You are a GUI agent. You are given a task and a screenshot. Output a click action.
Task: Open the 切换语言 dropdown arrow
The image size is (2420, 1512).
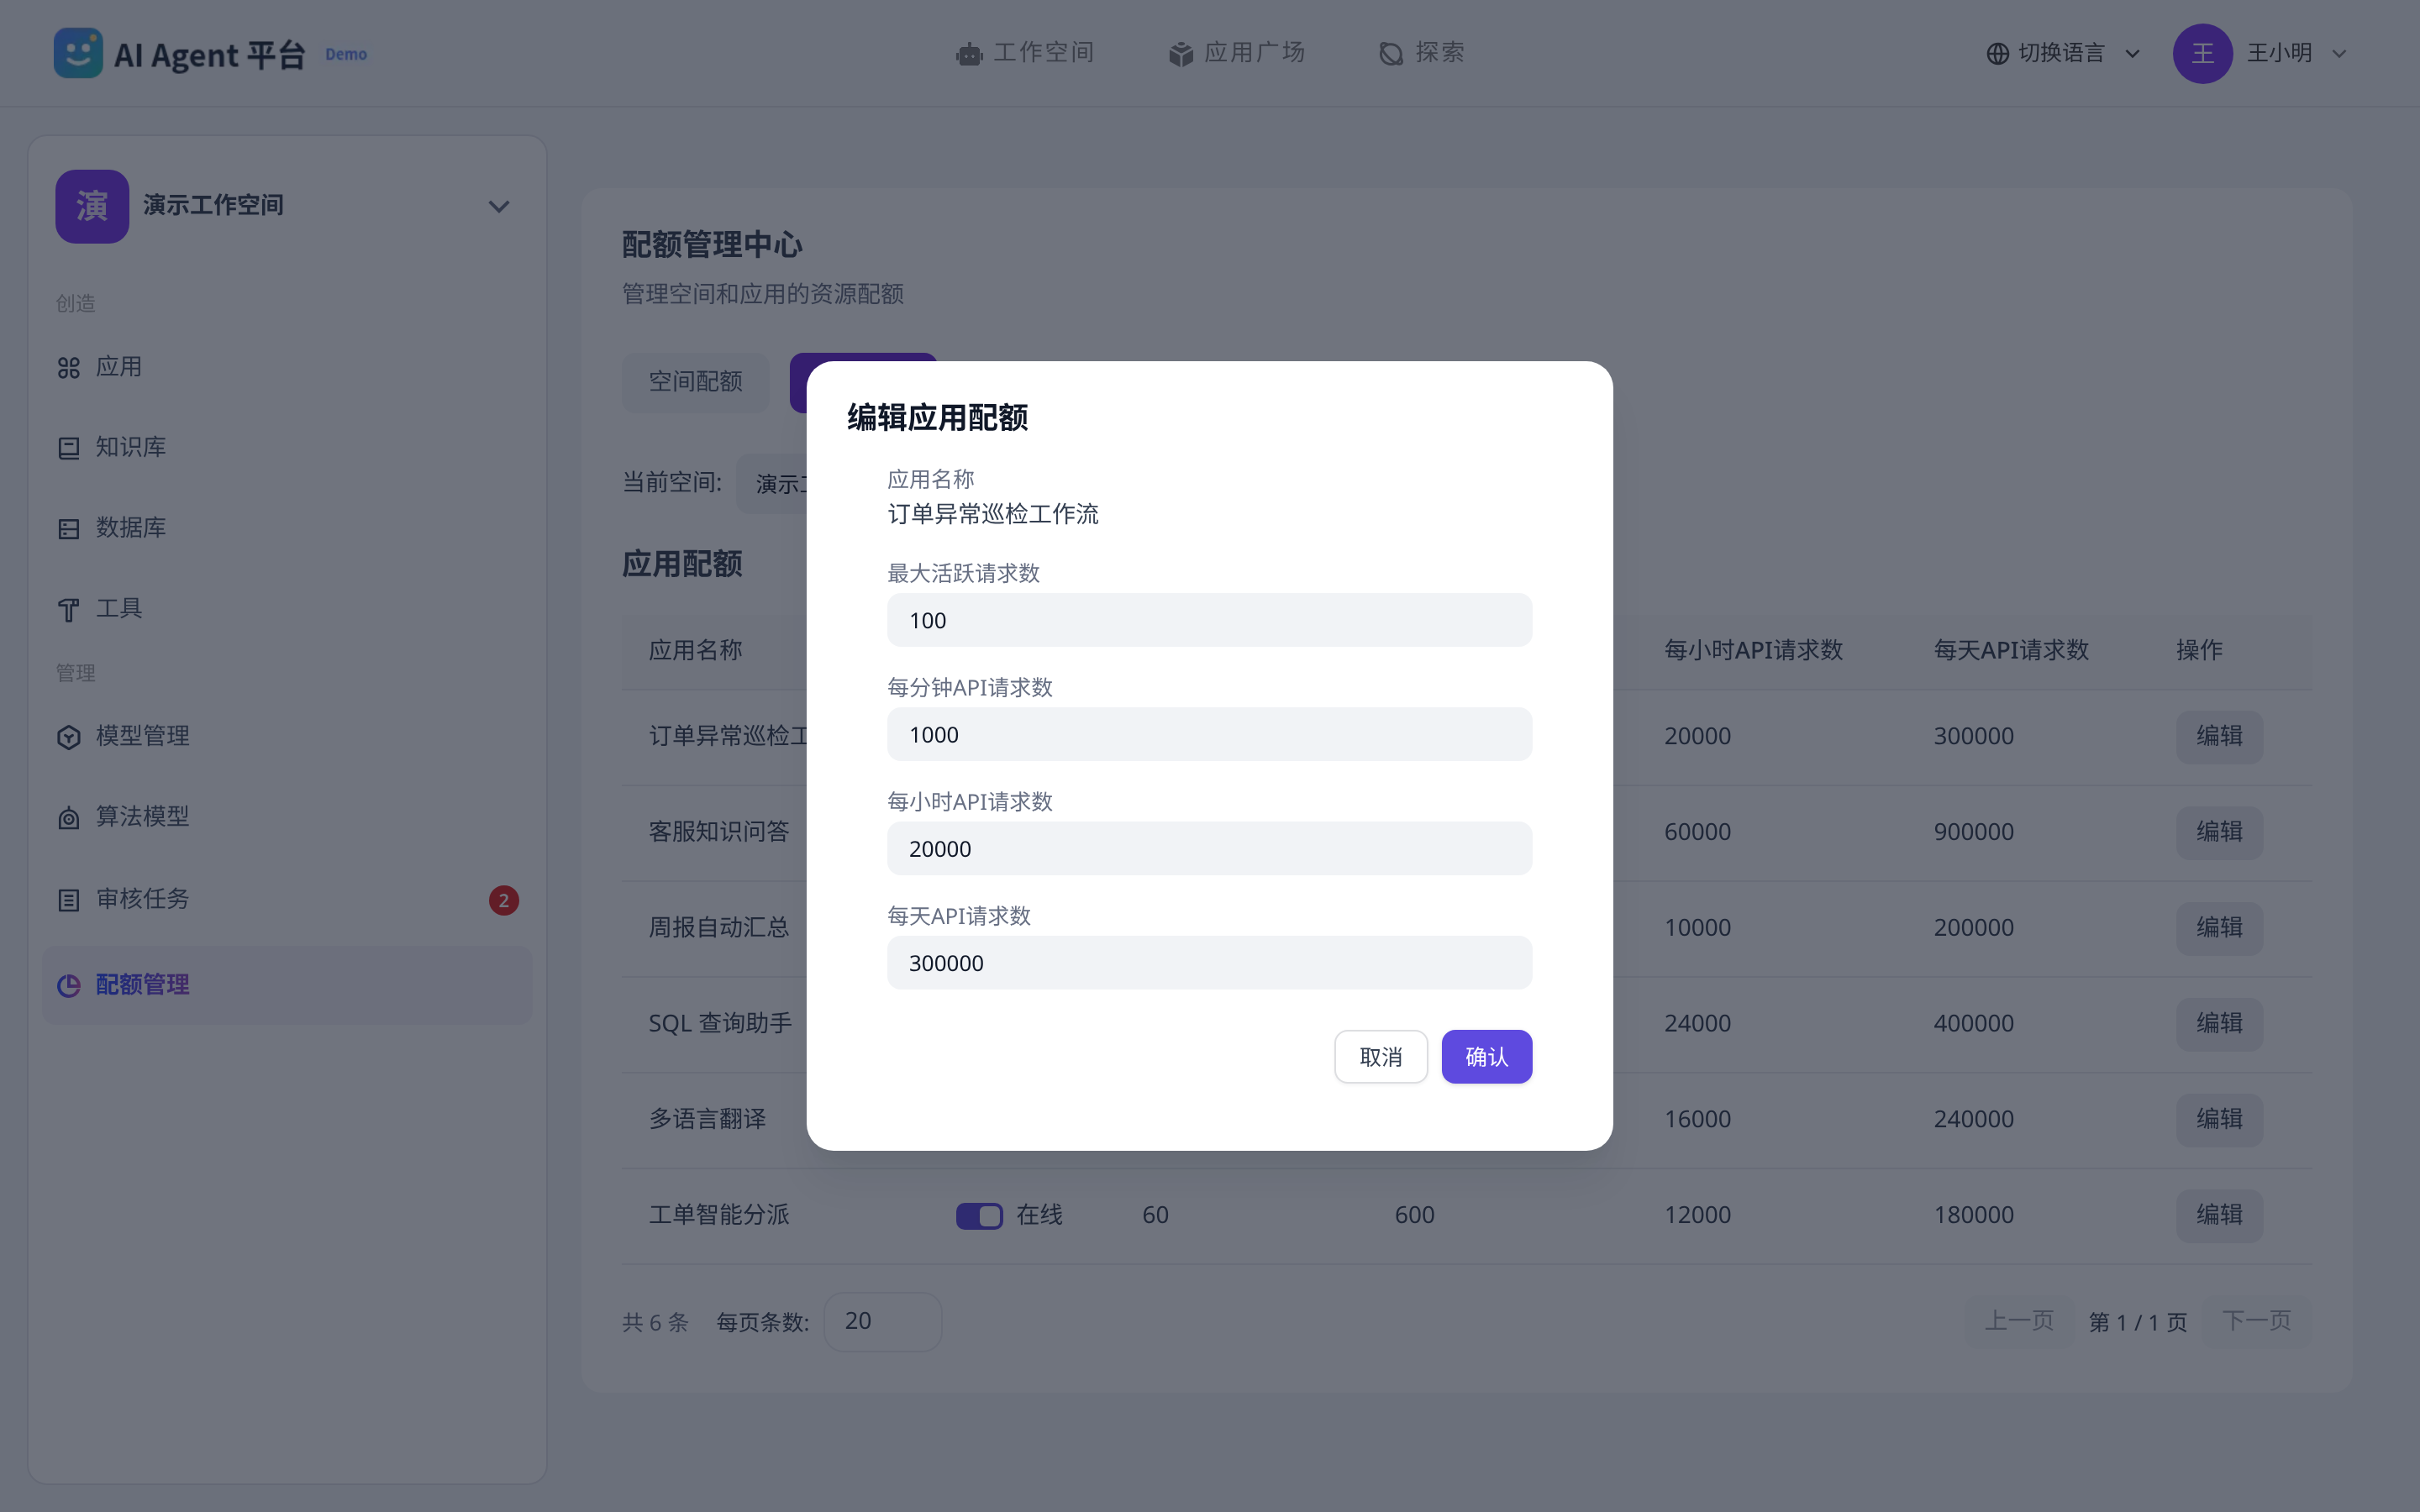pos(2132,54)
